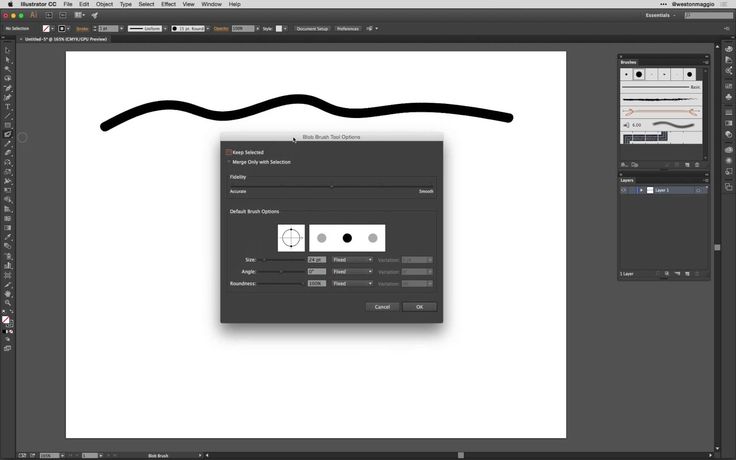Open the Effect menu

pos(168,4)
